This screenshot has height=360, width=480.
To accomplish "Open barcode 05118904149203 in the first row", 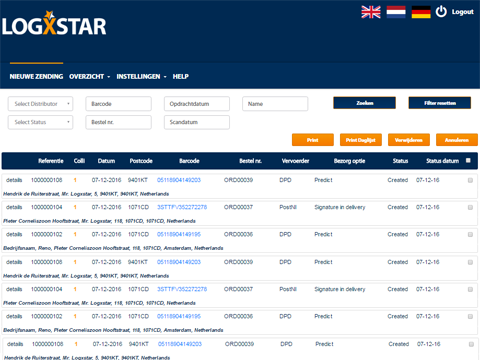I will click(x=179, y=180).
